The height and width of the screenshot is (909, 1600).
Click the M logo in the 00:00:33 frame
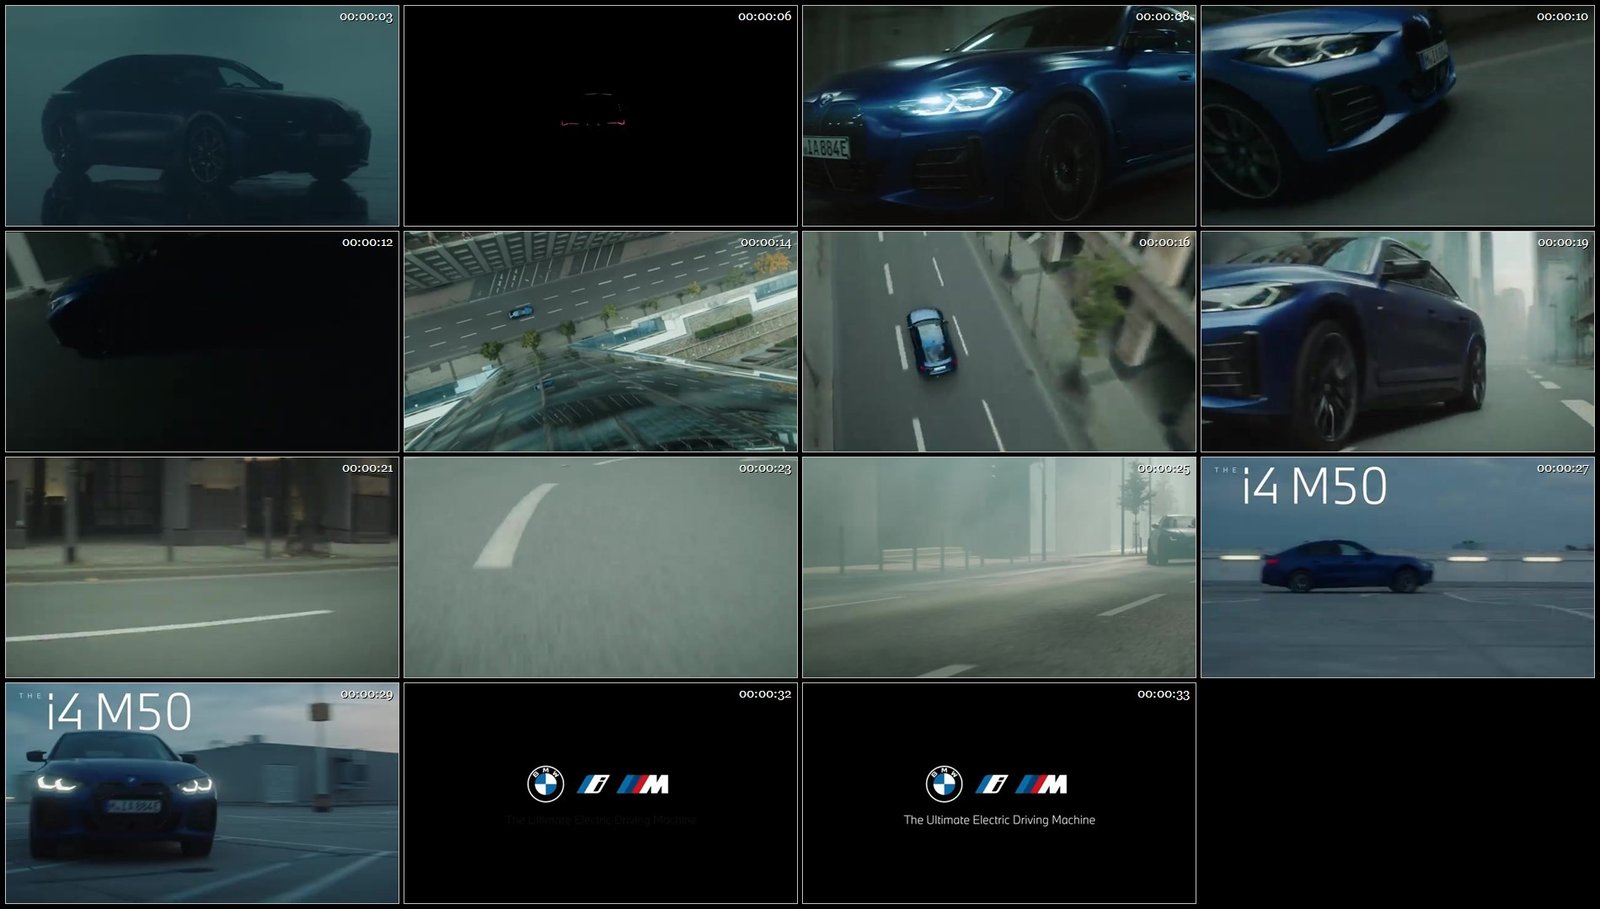click(x=1042, y=784)
